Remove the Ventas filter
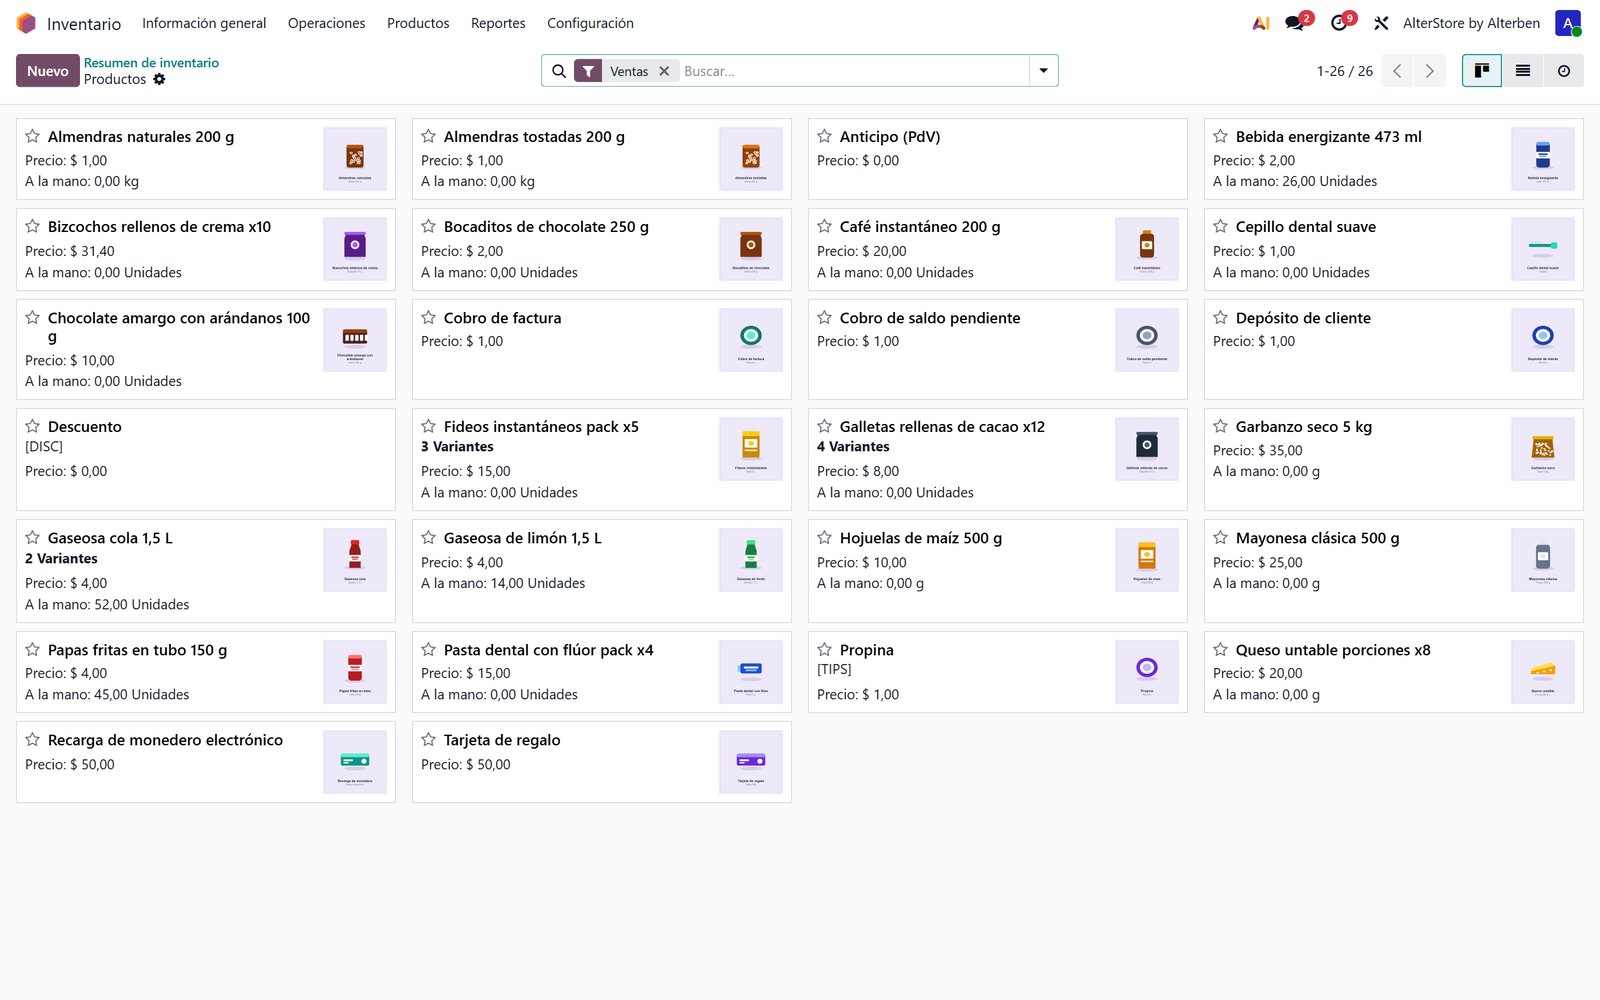This screenshot has height=1000, width=1600. pos(664,71)
